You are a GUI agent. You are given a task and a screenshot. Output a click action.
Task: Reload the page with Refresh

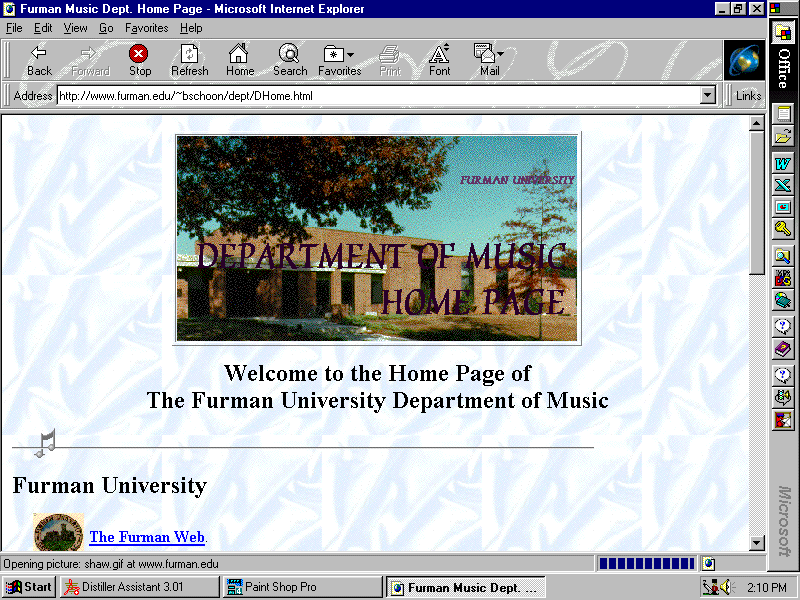point(189,61)
